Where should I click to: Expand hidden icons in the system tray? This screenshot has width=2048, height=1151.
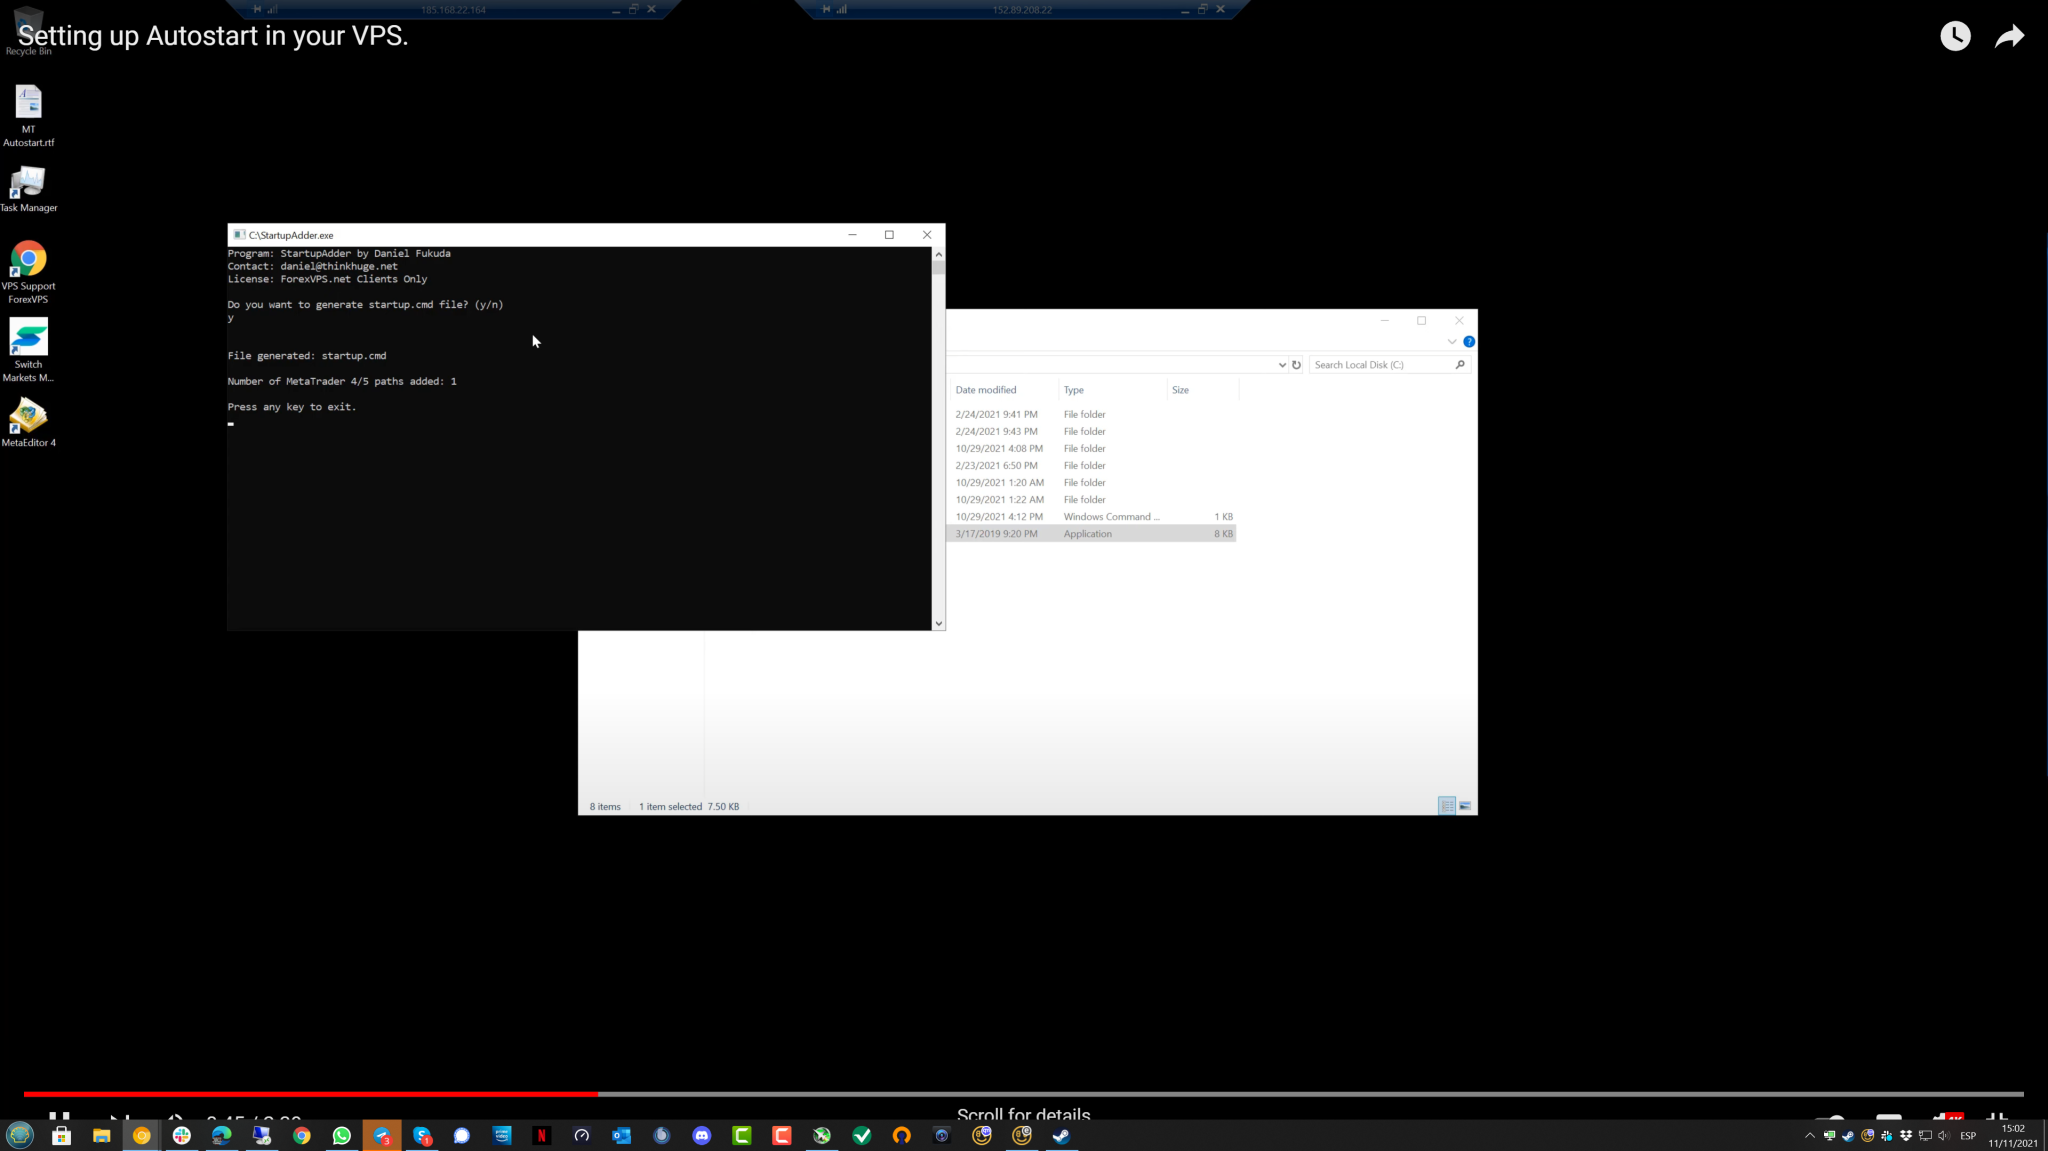[1810, 1135]
